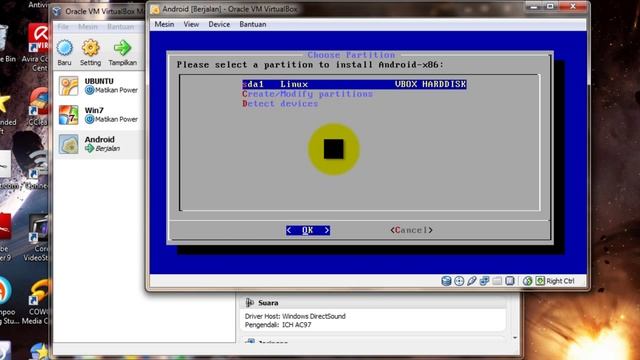640x360 pixels.
Task: Click Tampilkan green arrow in Manager toolbar
Action: (x=122, y=53)
